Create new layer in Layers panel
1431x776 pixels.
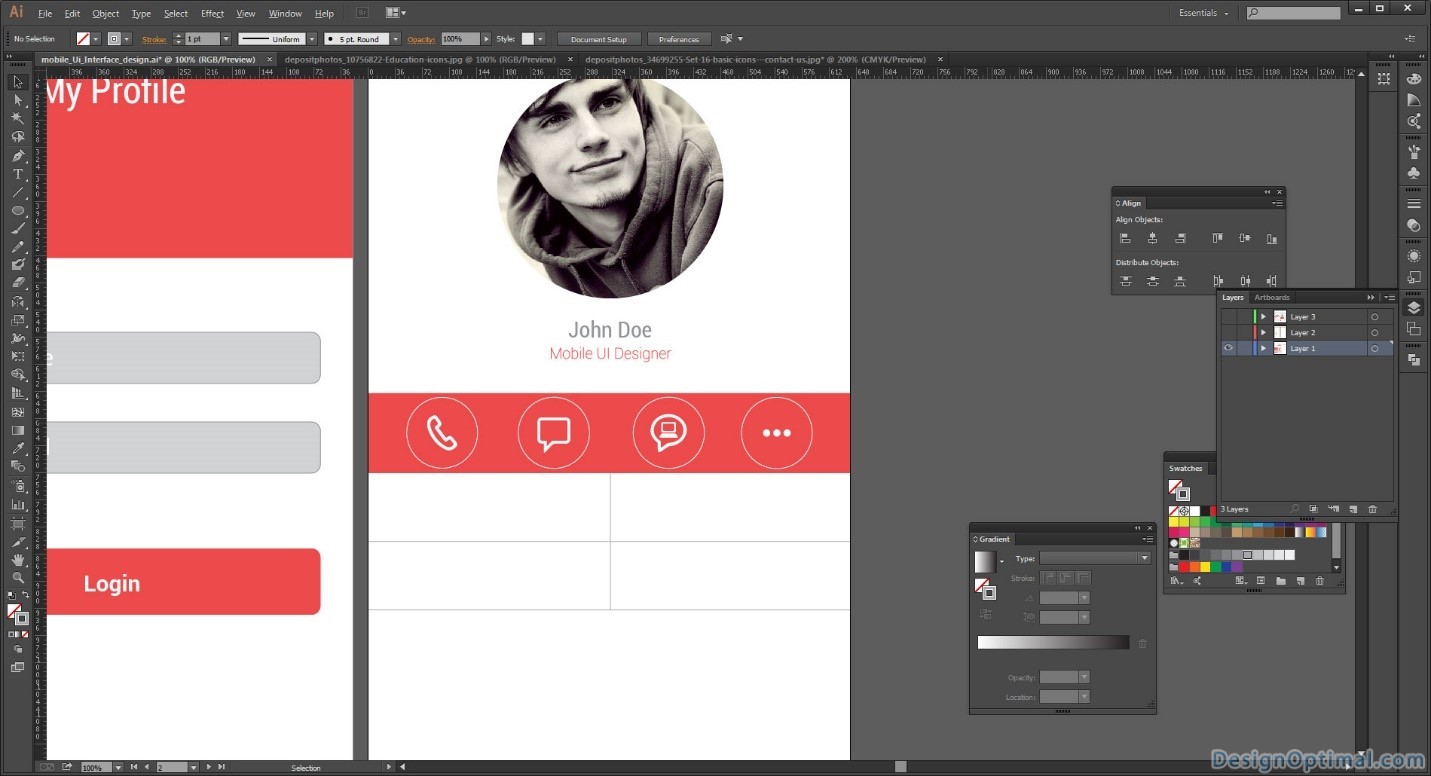coord(1352,509)
